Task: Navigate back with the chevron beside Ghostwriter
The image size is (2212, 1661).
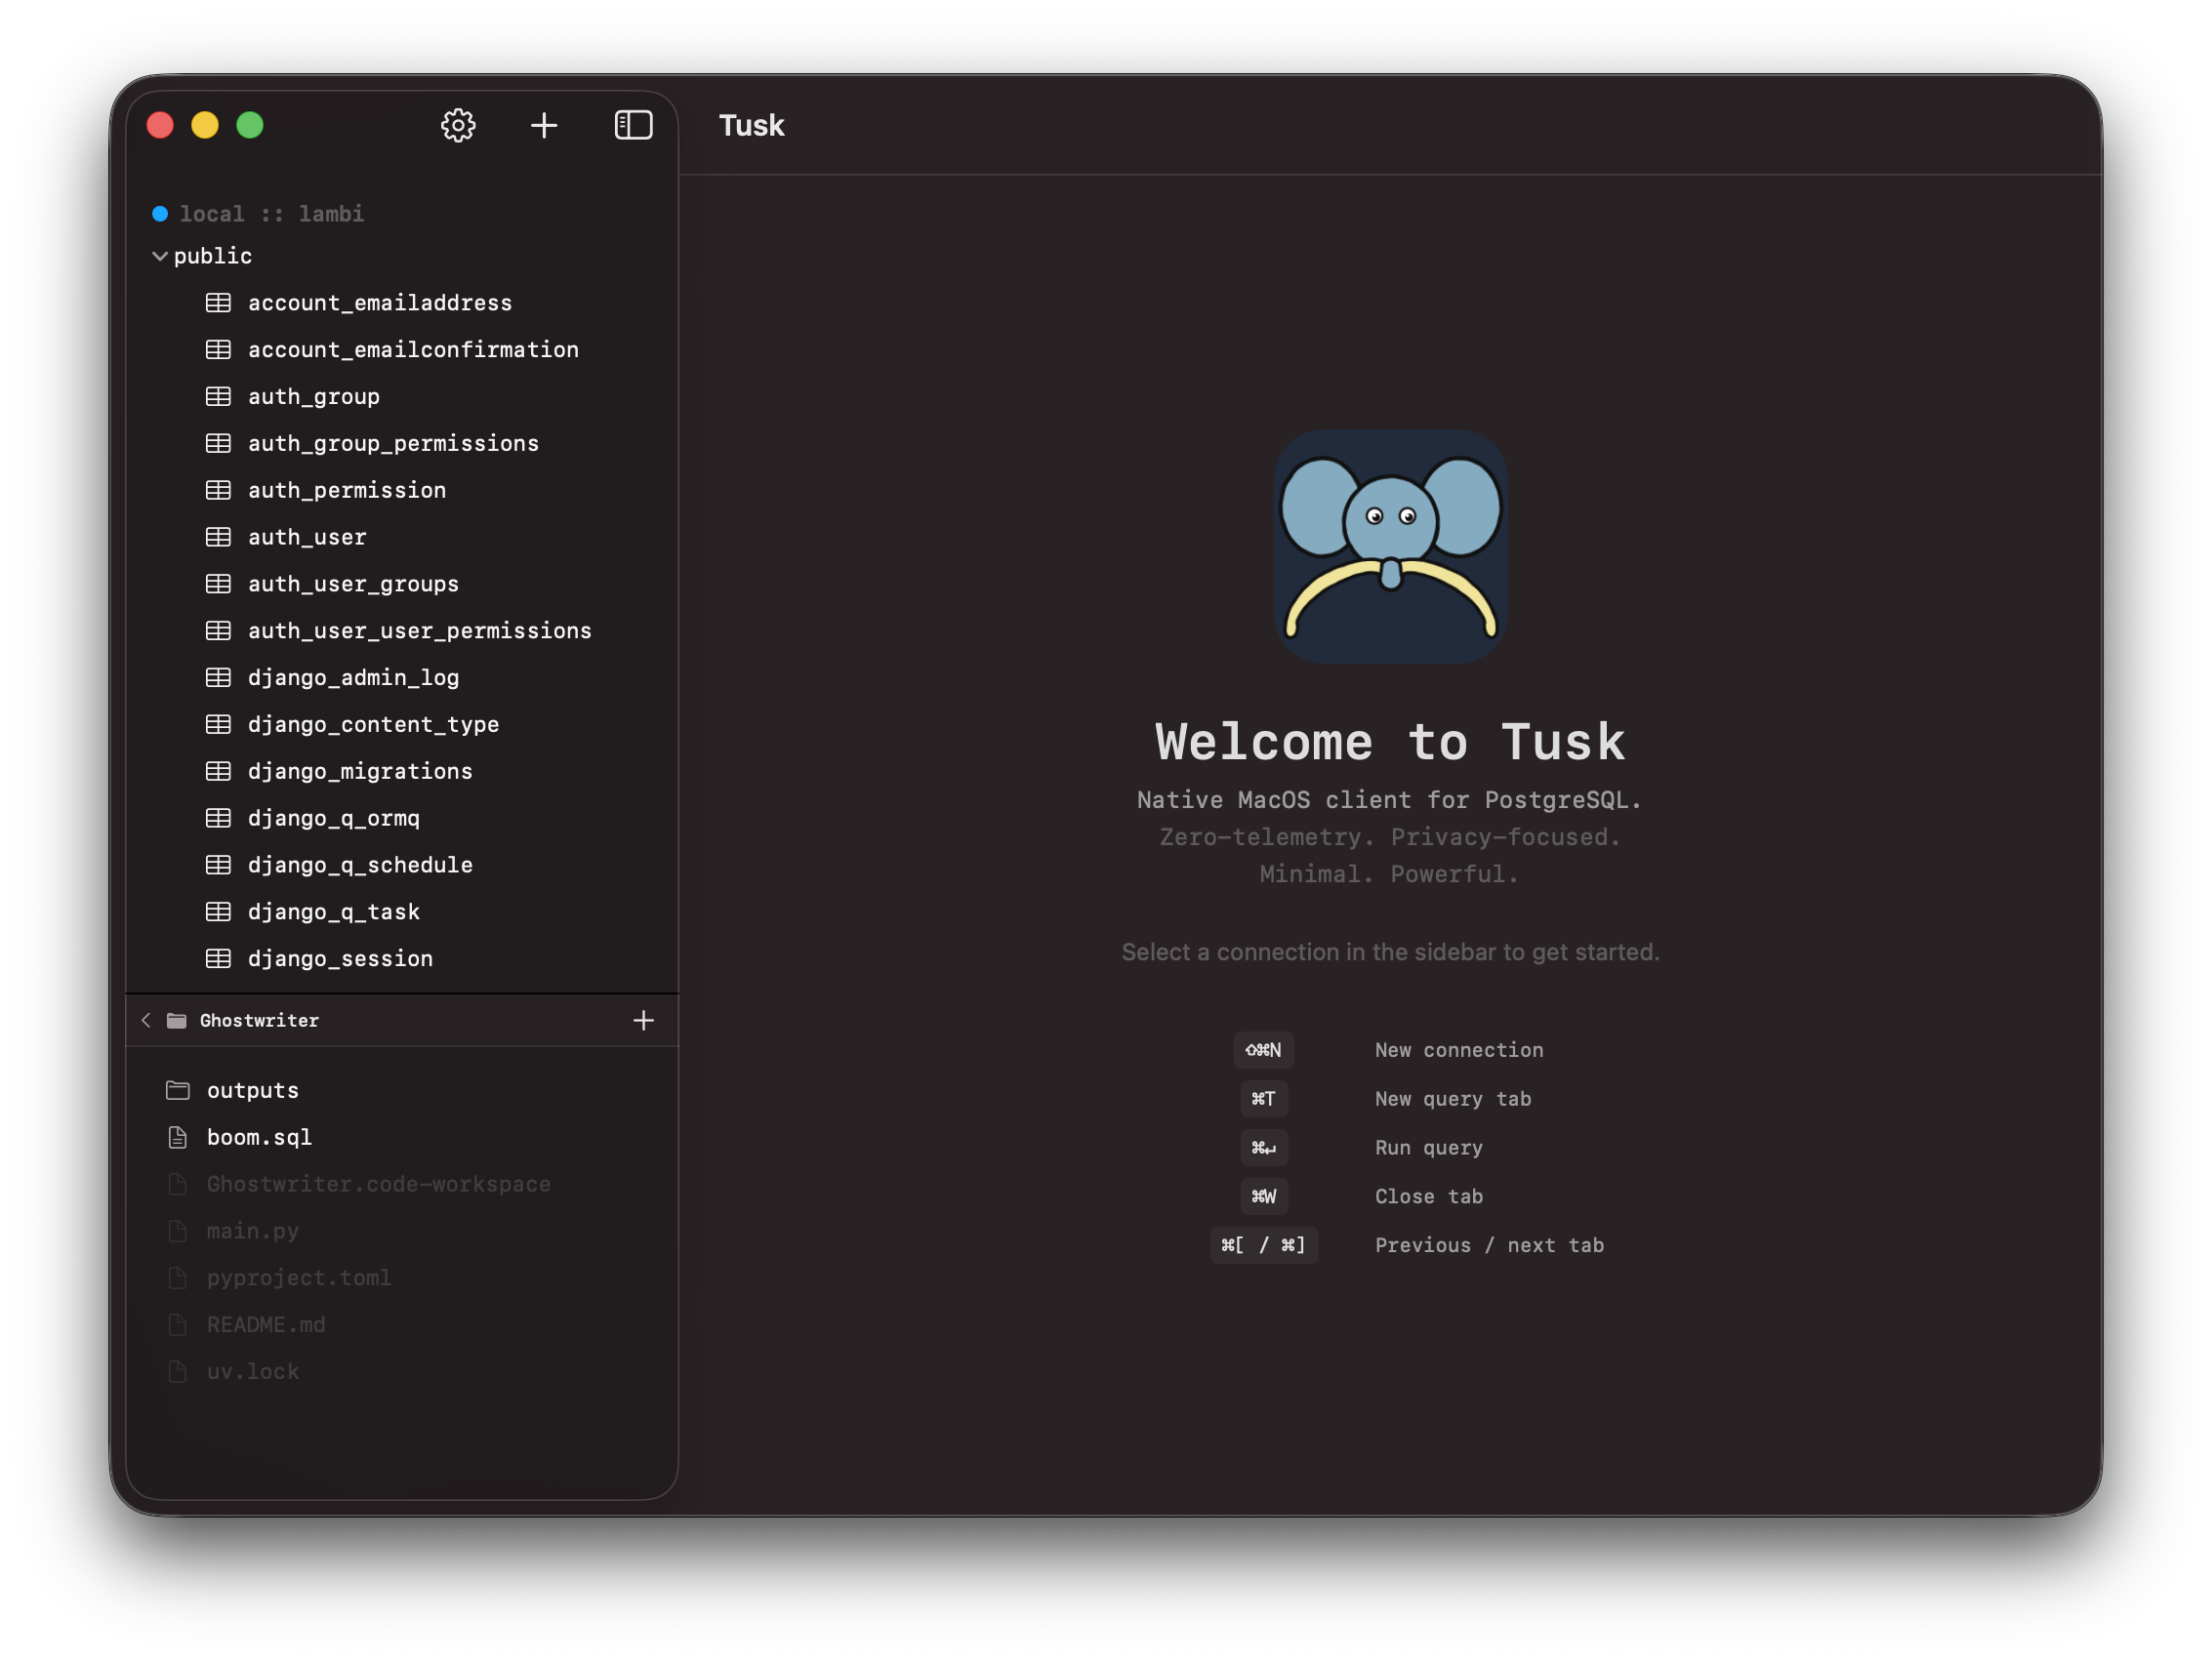Action: tap(146, 1020)
